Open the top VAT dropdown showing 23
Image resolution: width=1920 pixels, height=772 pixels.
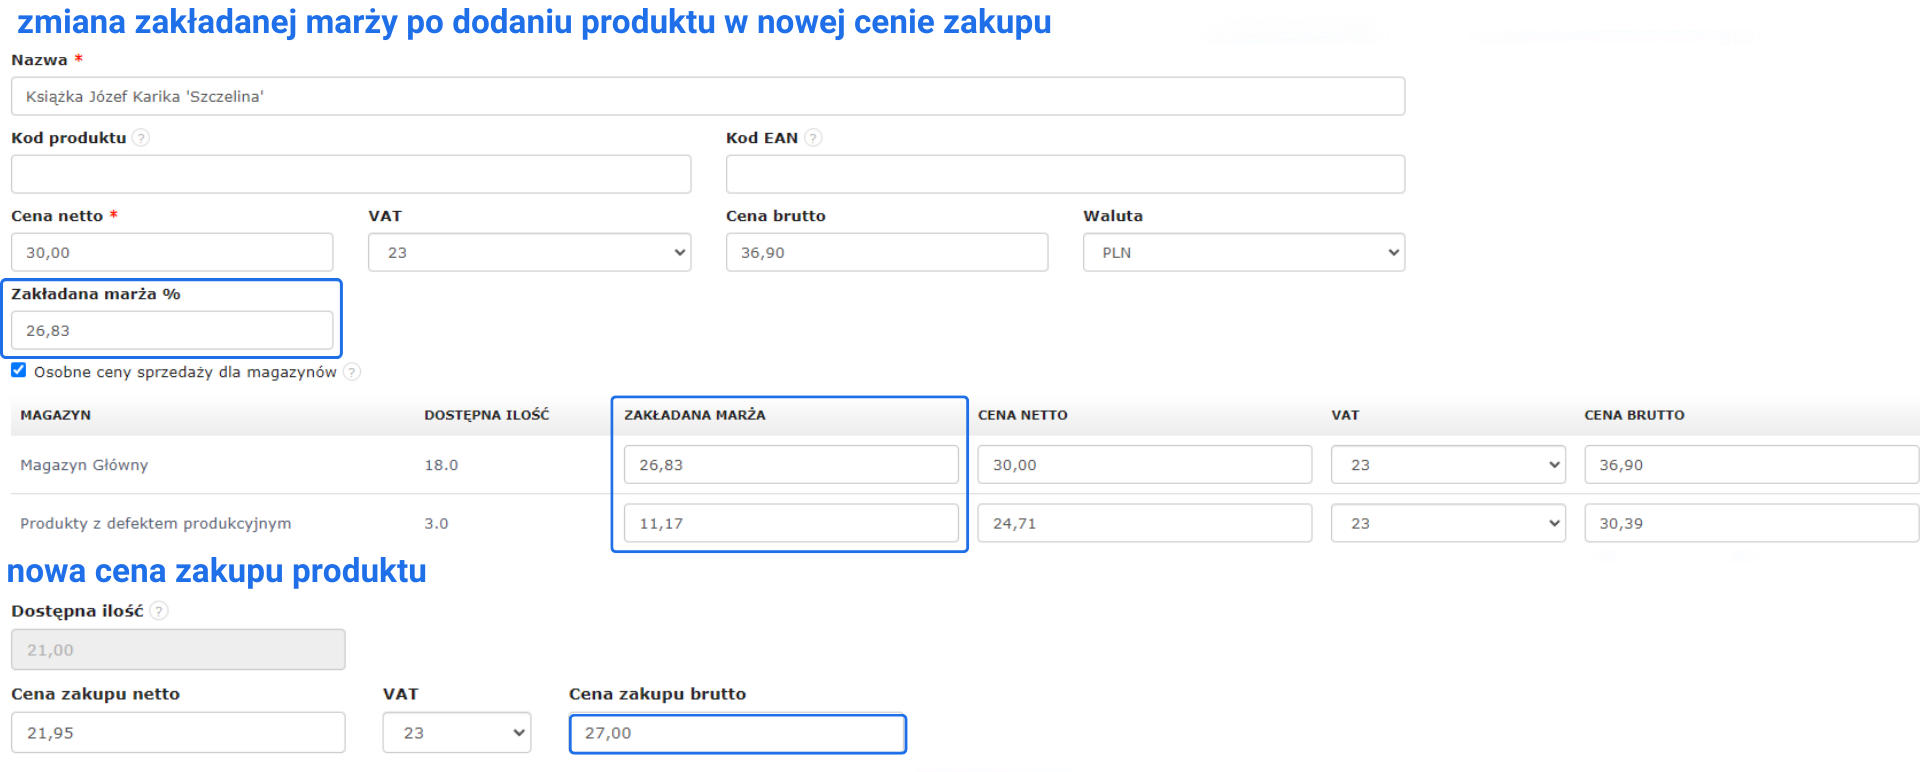(530, 252)
